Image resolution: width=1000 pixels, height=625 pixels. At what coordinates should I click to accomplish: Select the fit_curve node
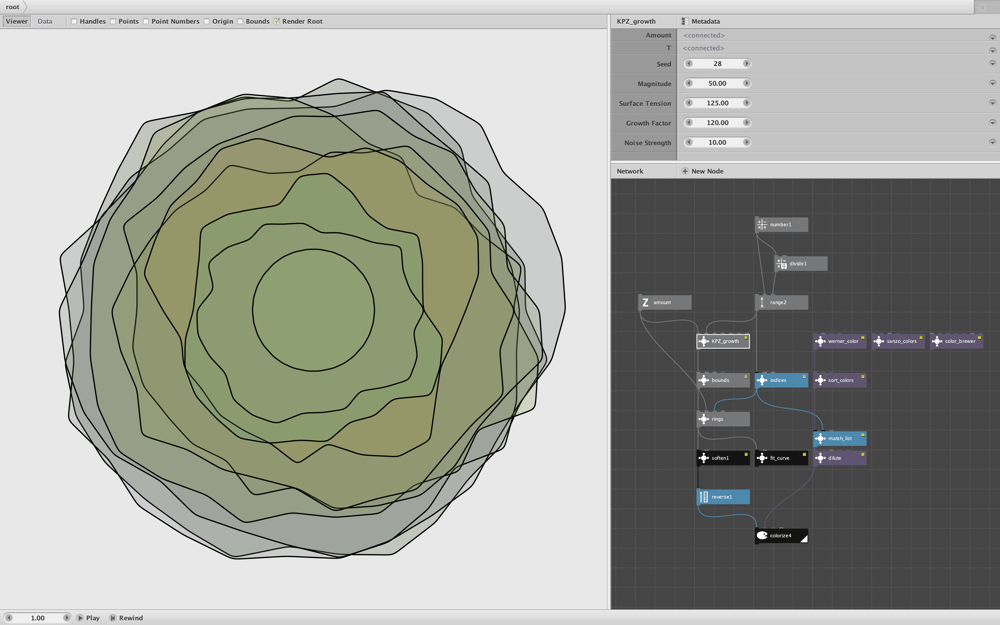pos(781,458)
